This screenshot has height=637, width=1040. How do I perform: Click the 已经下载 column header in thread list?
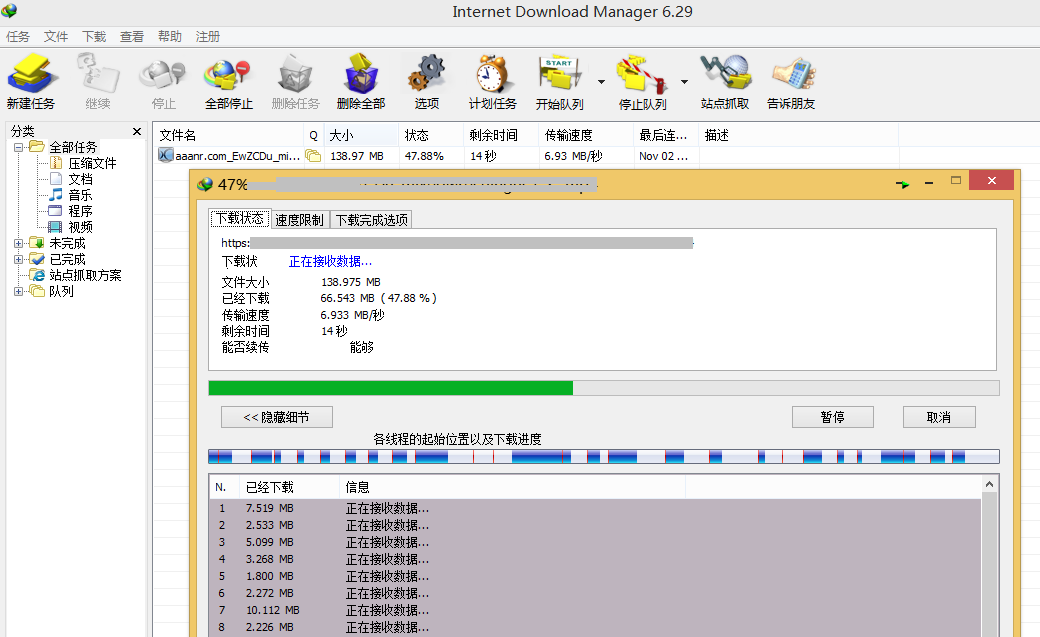pyautogui.click(x=289, y=487)
